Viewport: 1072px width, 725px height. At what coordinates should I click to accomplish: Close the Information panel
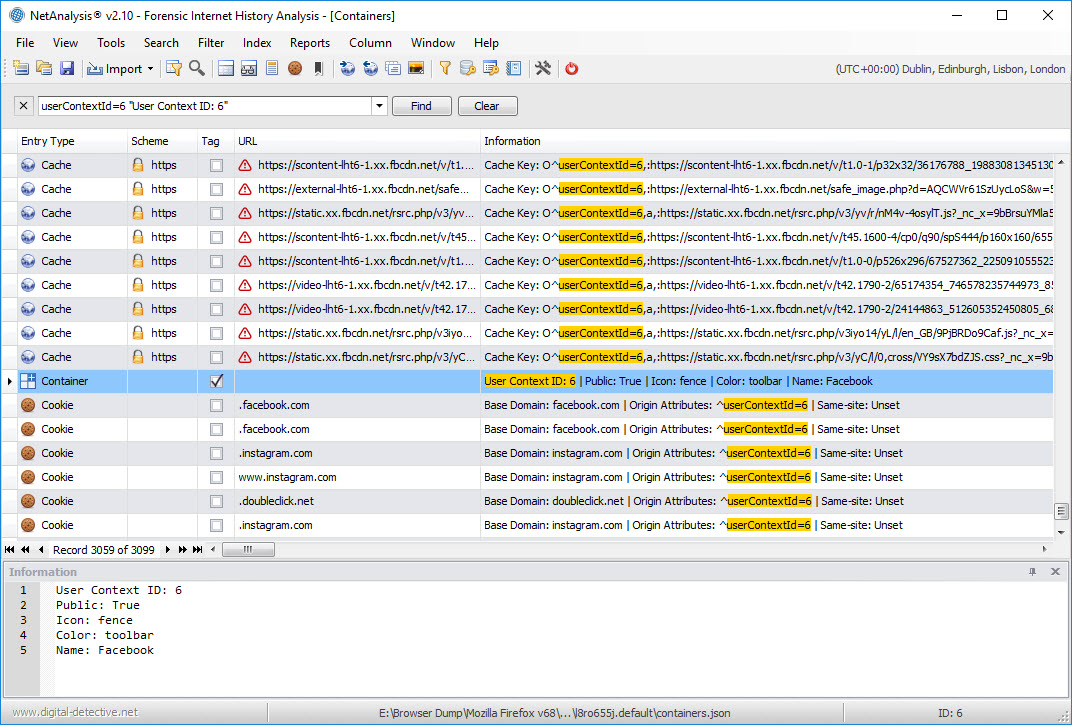click(1055, 572)
